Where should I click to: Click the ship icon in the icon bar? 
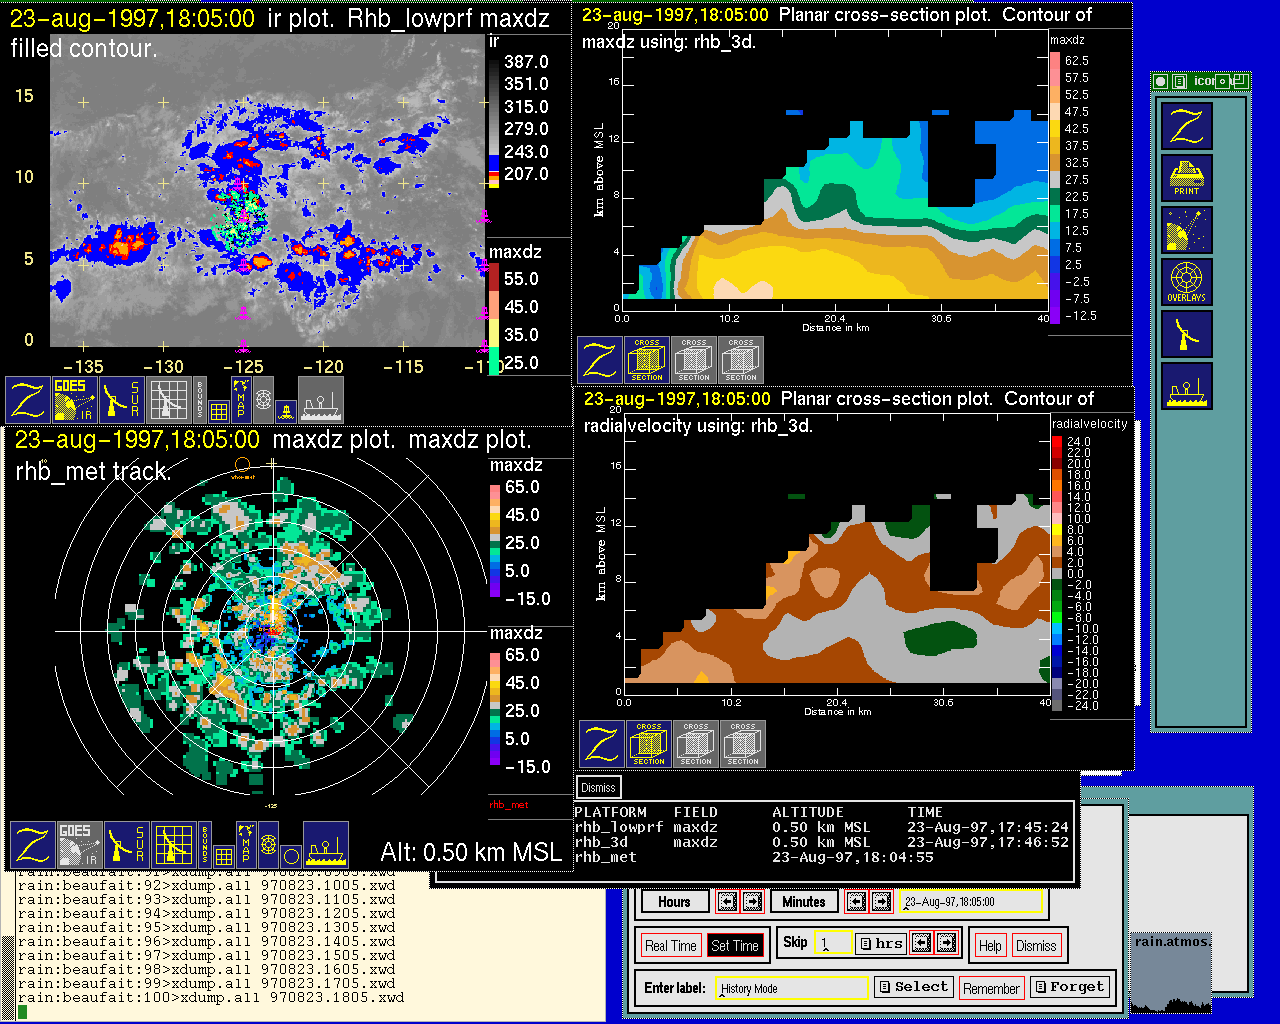(x=1186, y=386)
